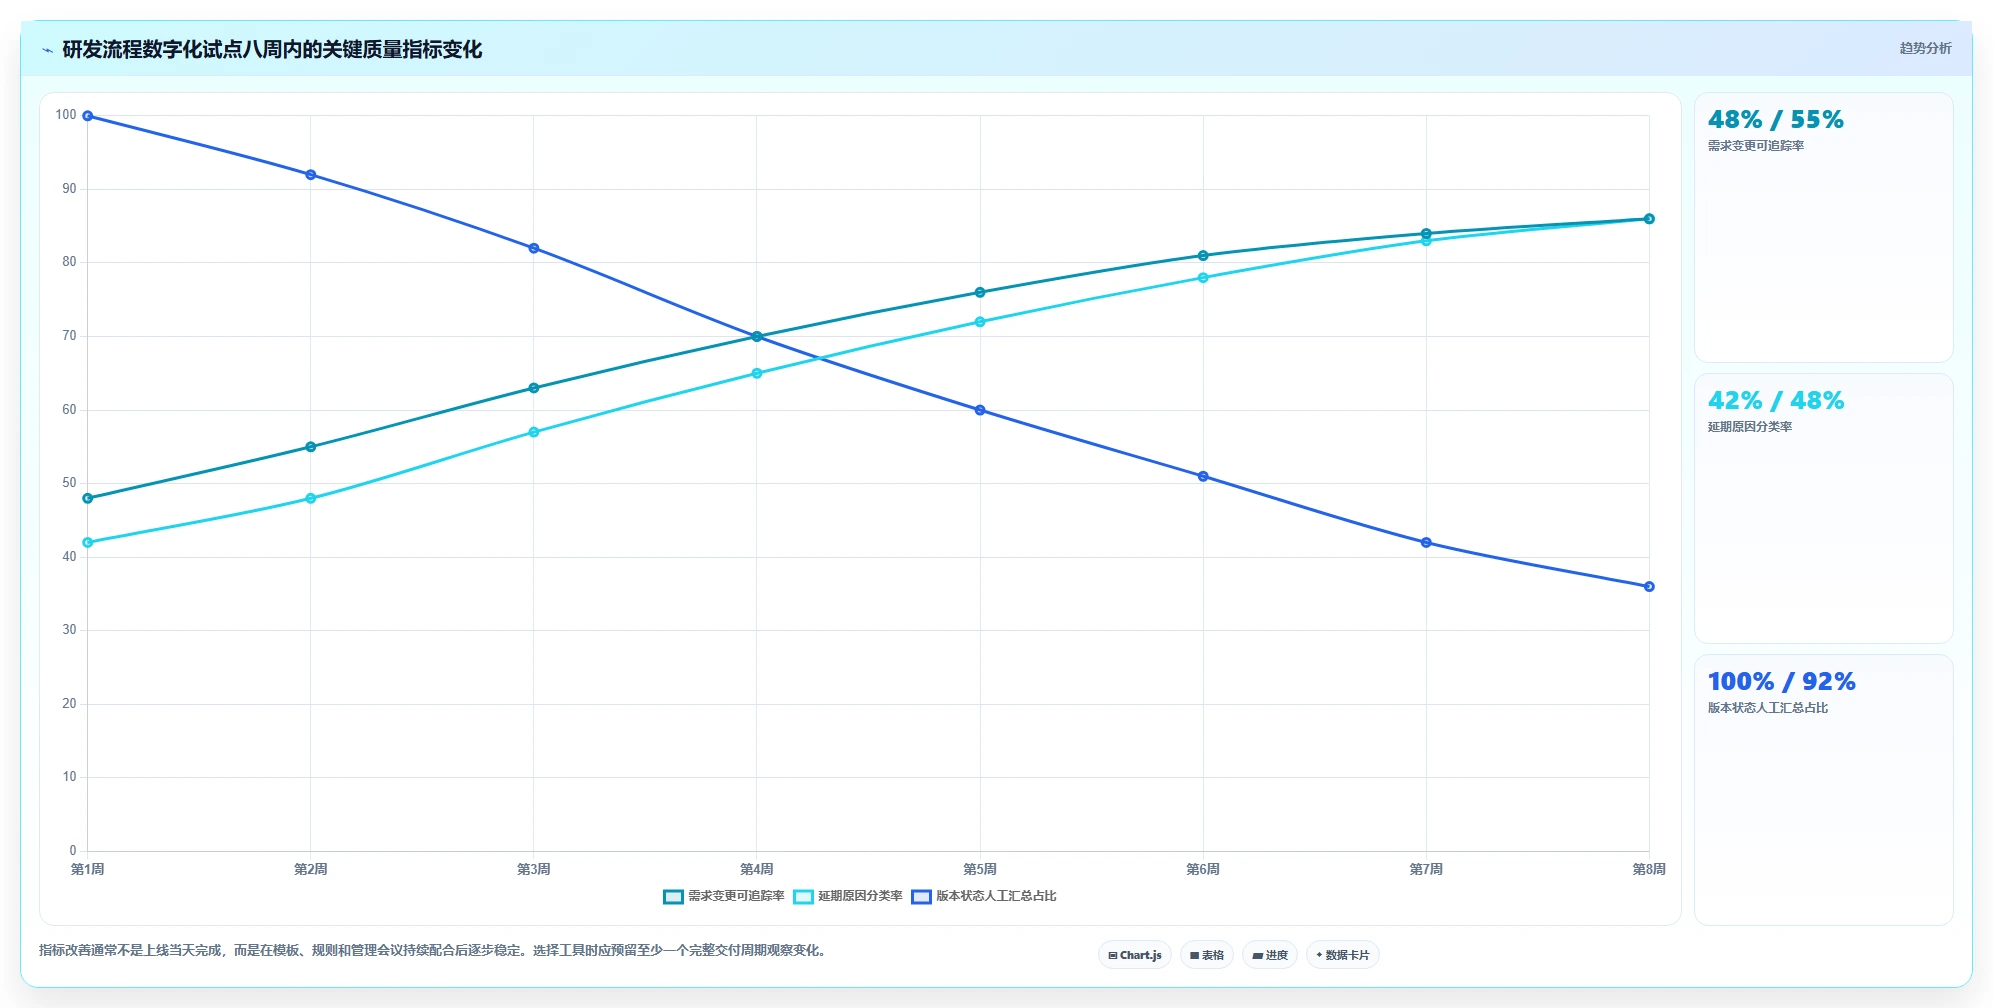The height and width of the screenshot is (1008, 1993).
Task: Select the 第1周 point at 100 on blue line
Action: (x=88, y=116)
